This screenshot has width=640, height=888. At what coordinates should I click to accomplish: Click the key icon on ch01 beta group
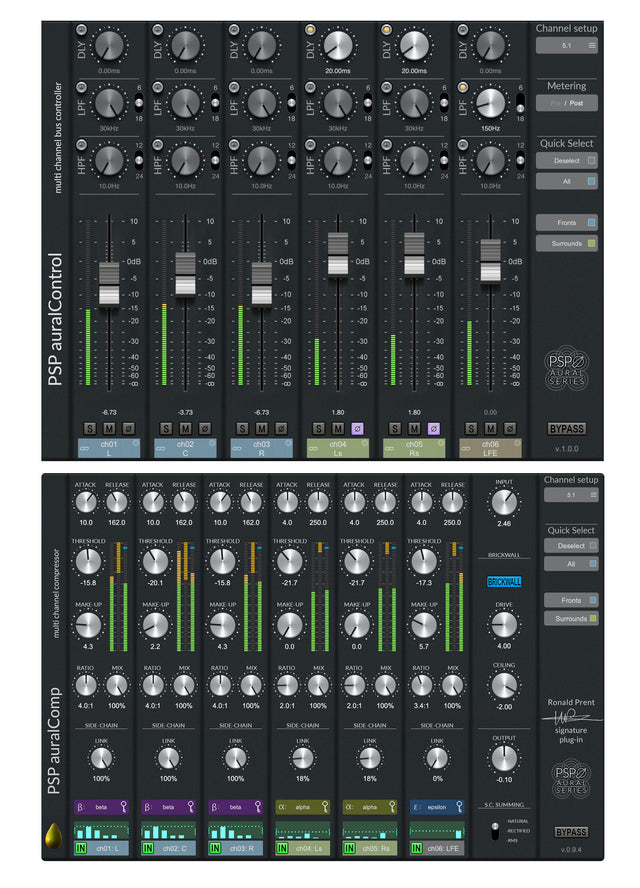tap(124, 806)
